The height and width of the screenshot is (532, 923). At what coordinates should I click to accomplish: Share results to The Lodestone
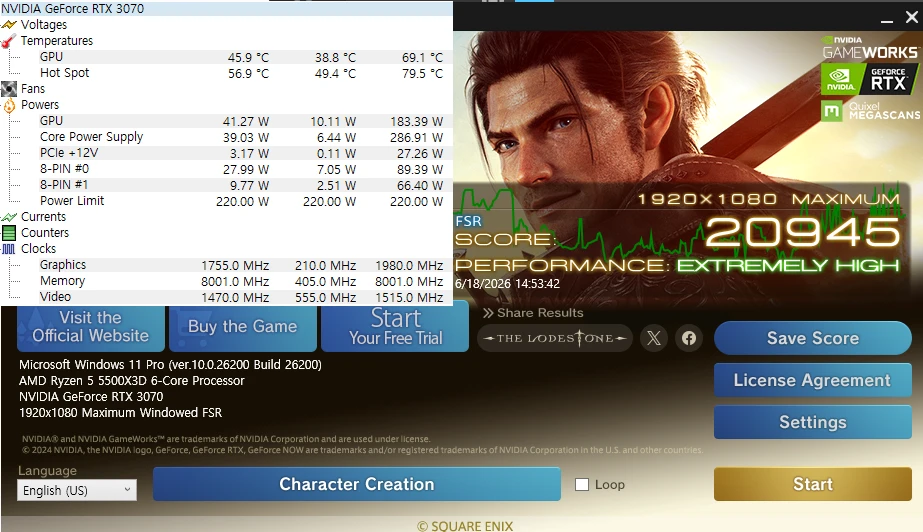click(x=555, y=338)
